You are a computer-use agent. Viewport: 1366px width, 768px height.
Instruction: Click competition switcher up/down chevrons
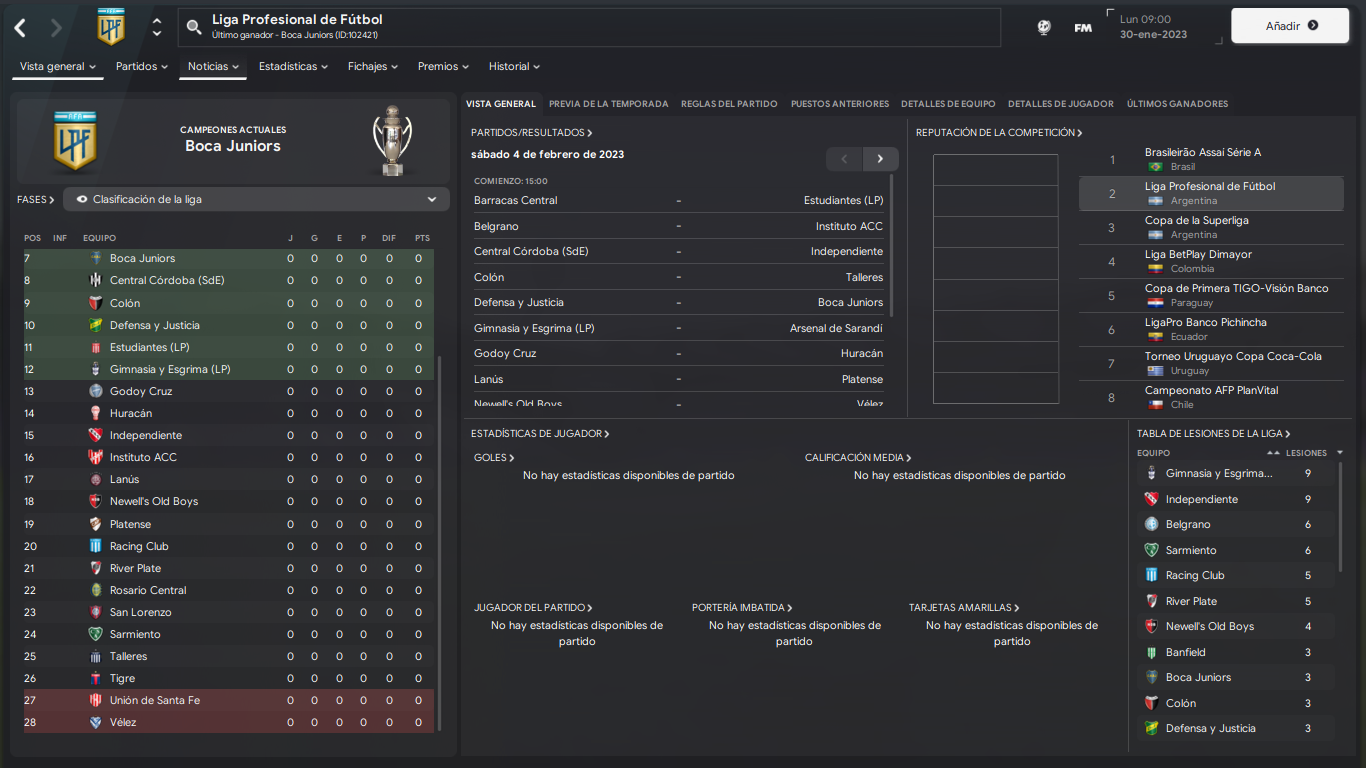coord(157,27)
